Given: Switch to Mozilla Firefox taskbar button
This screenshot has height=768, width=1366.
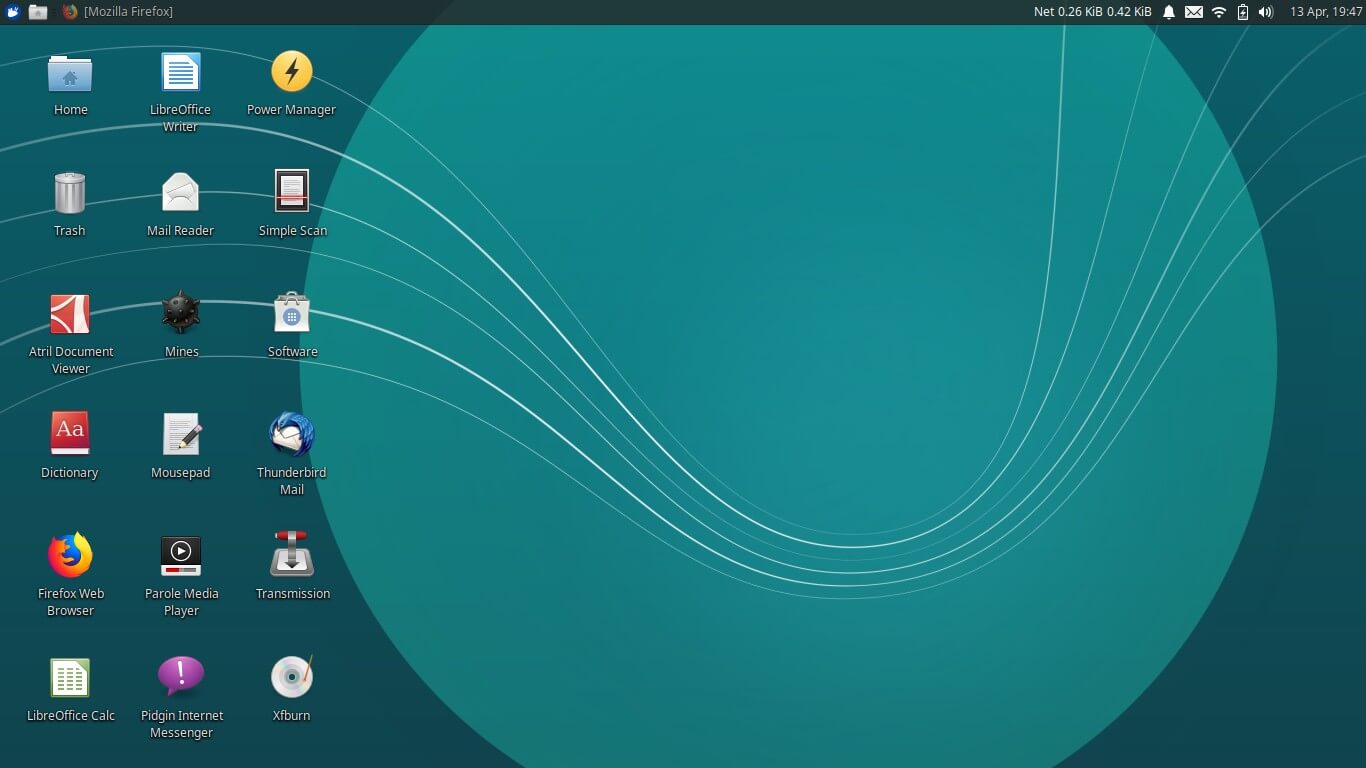Looking at the screenshot, I should coord(117,12).
